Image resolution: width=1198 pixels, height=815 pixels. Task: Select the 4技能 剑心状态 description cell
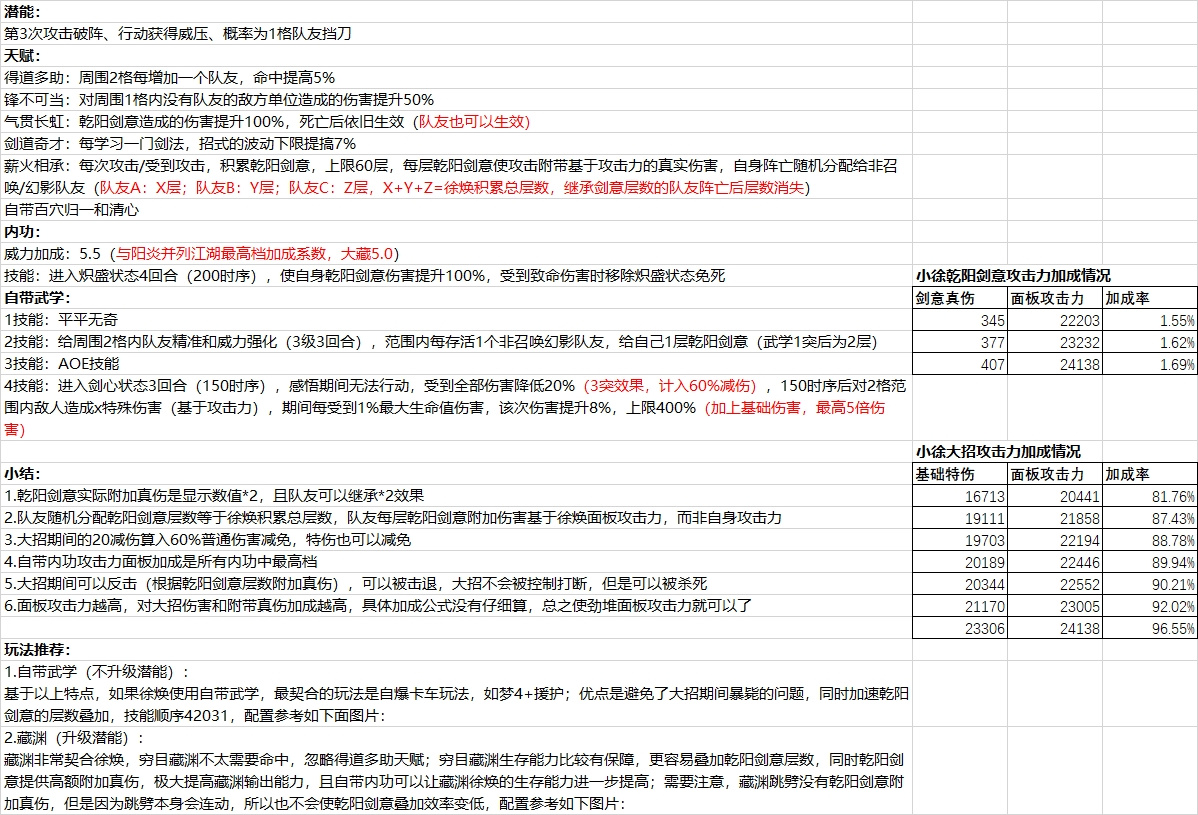pyautogui.click(x=456, y=408)
